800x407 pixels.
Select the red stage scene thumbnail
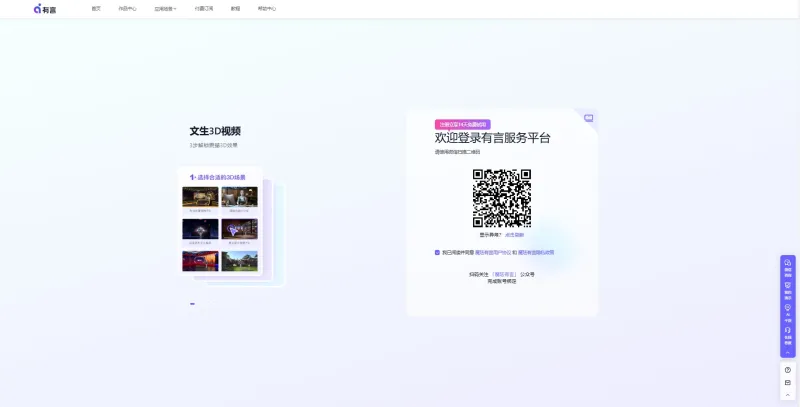coord(200,261)
